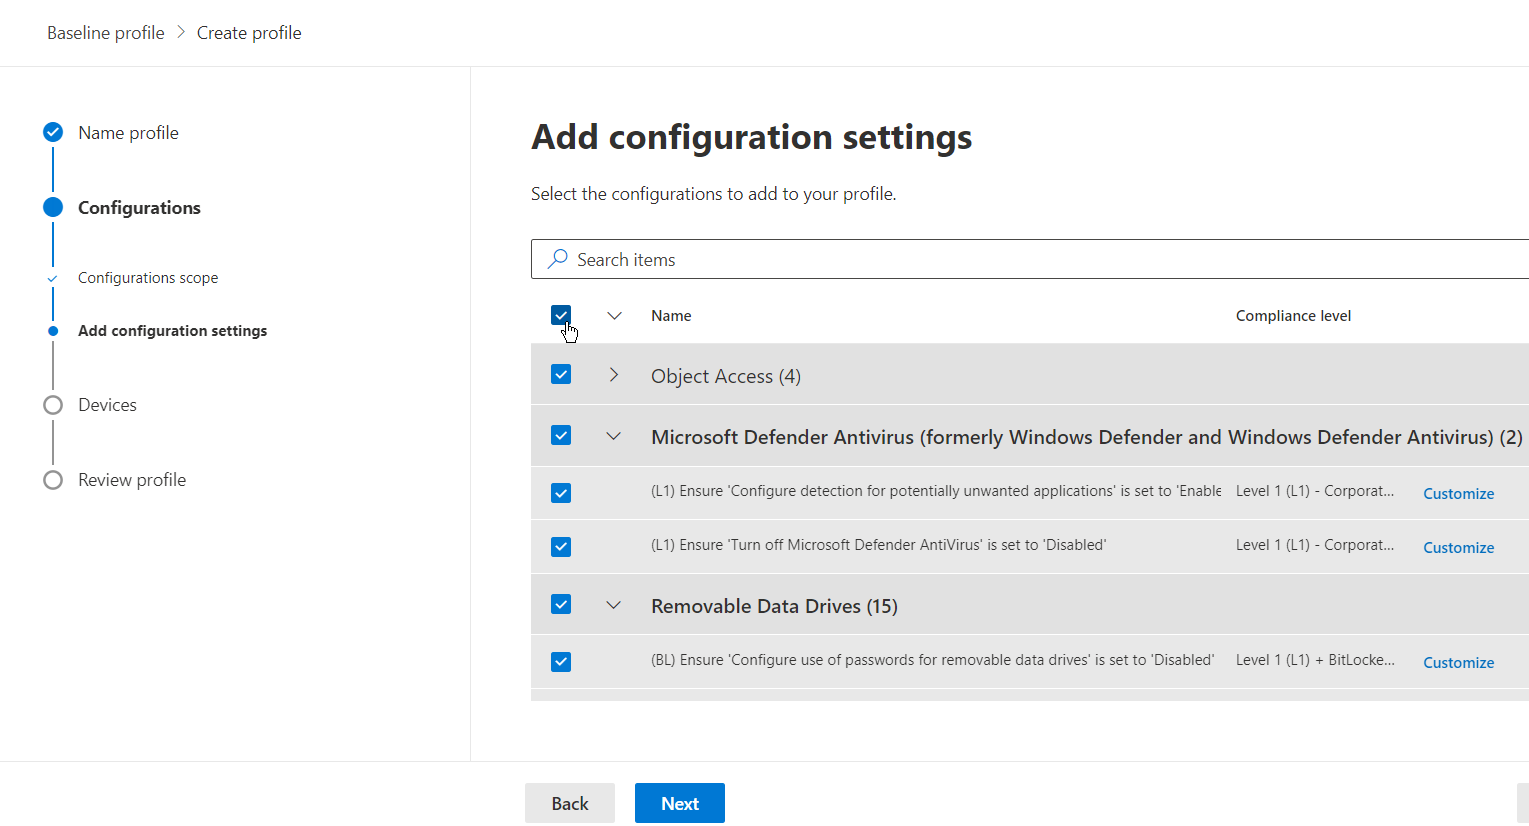Click the Review profile step circle icon
The width and height of the screenshot is (1529, 826).
point(53,480)
